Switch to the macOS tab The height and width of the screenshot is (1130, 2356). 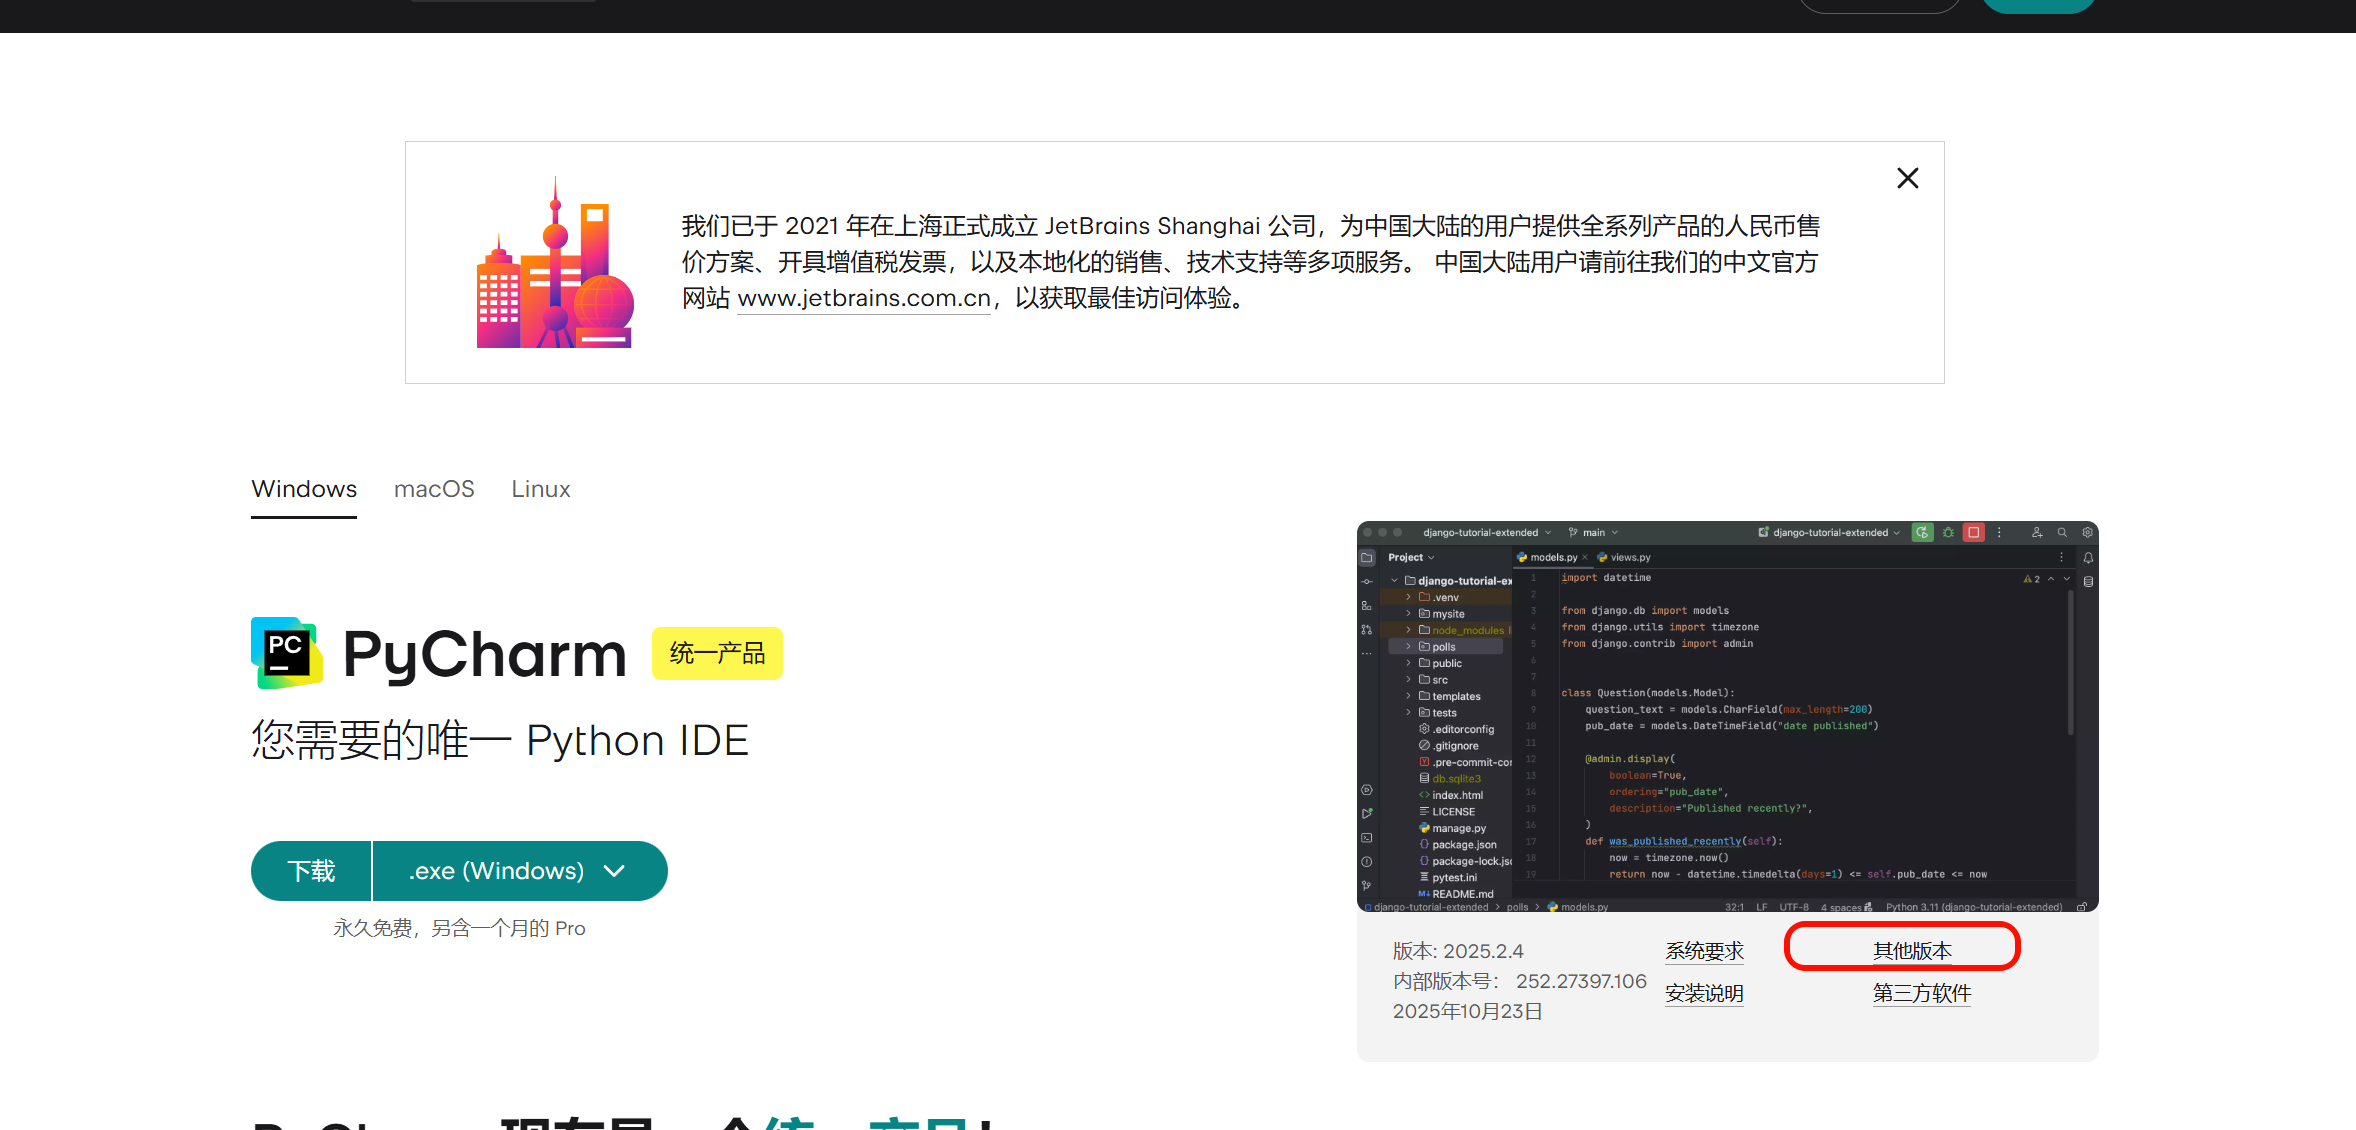coord(434,490)
